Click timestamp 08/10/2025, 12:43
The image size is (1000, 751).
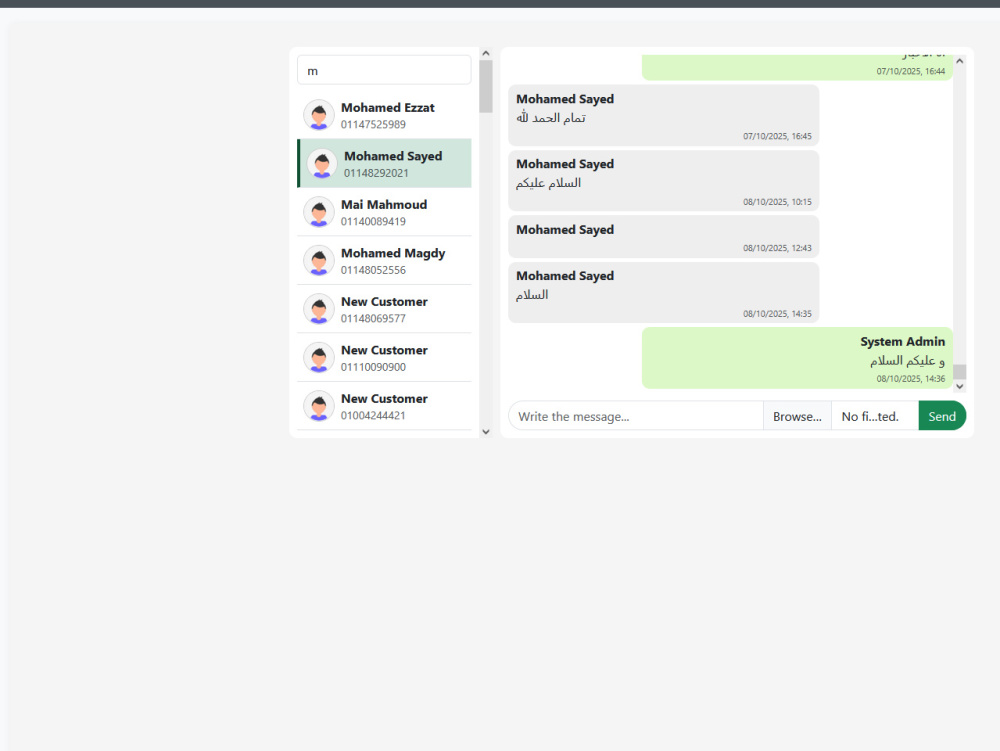click(x=777, y=248)
